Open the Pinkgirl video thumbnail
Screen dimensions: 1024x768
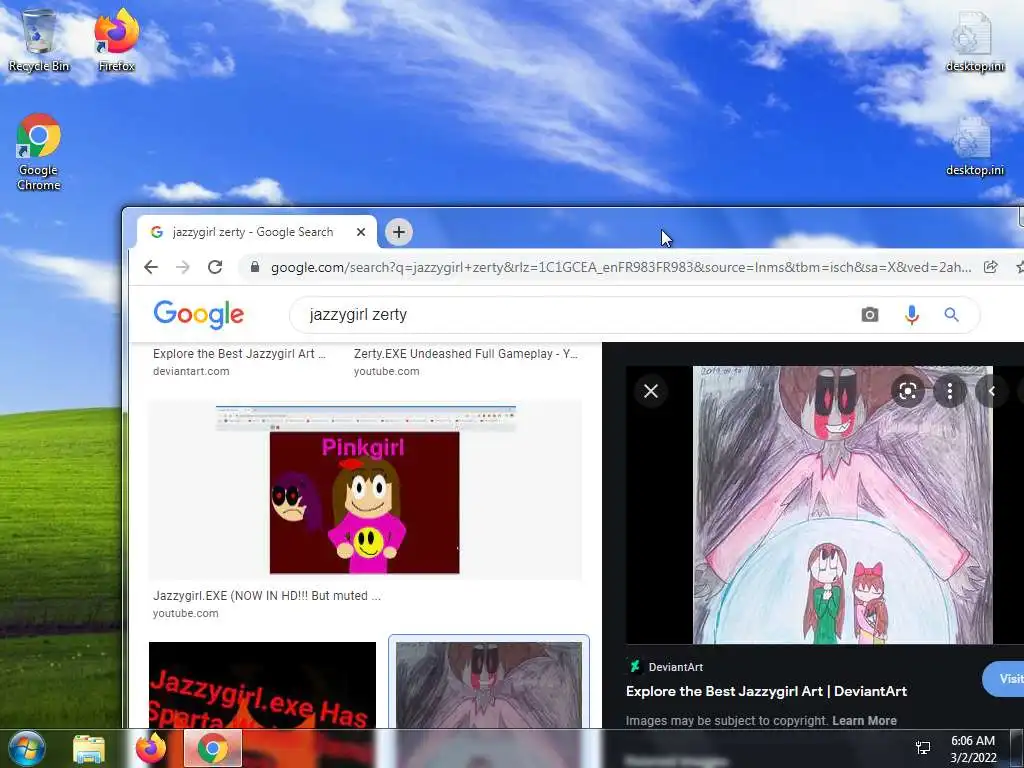pyautogui.click(x=364, y=490)
